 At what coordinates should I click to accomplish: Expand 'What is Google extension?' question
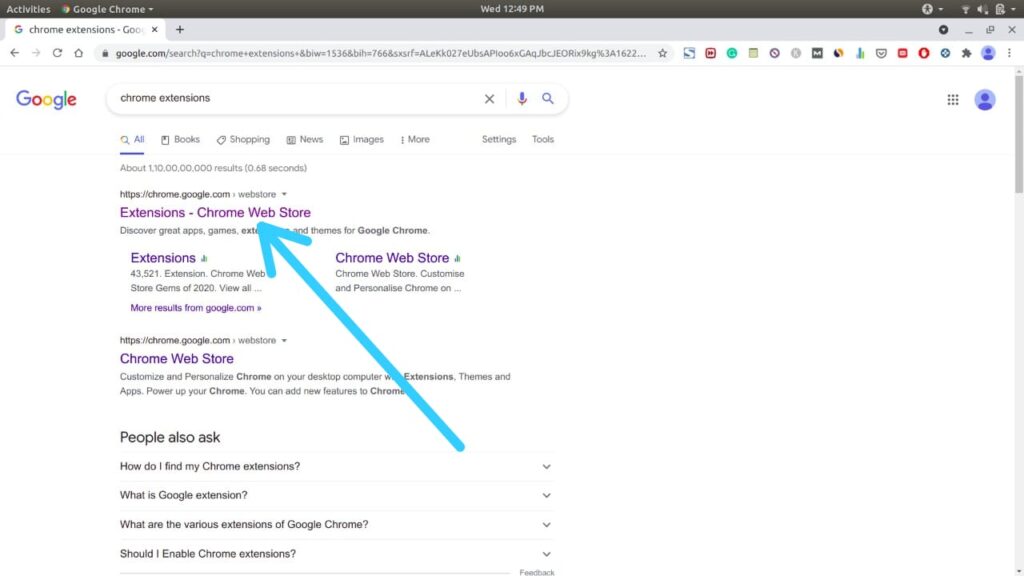coord(336,495)
